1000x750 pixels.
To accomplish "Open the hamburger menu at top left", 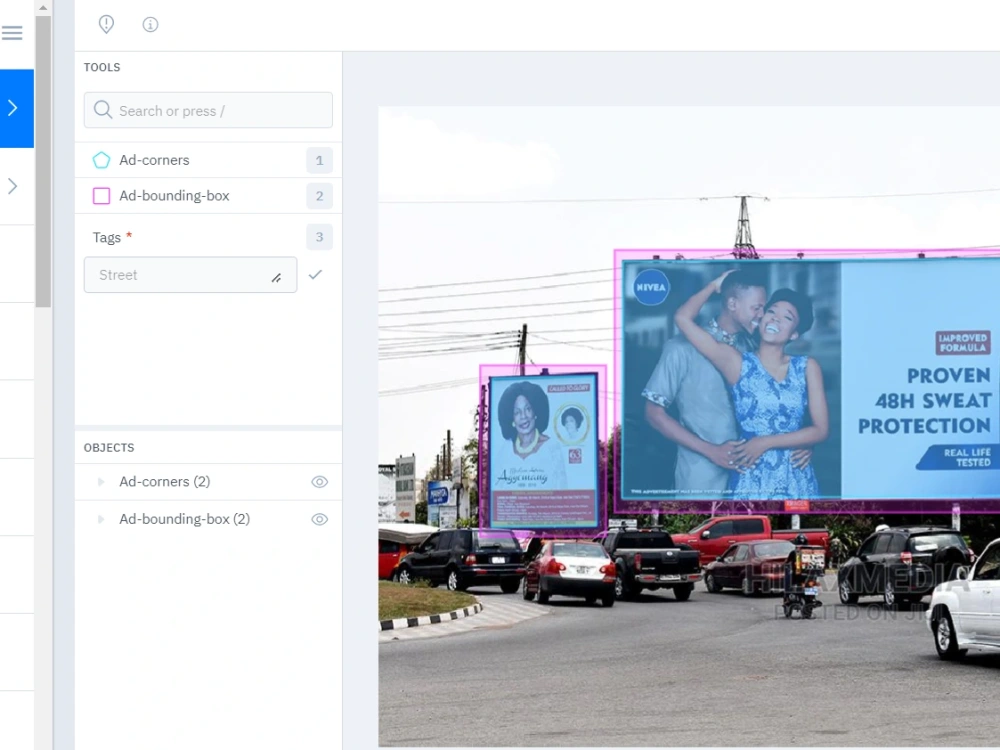I will 12,32.
